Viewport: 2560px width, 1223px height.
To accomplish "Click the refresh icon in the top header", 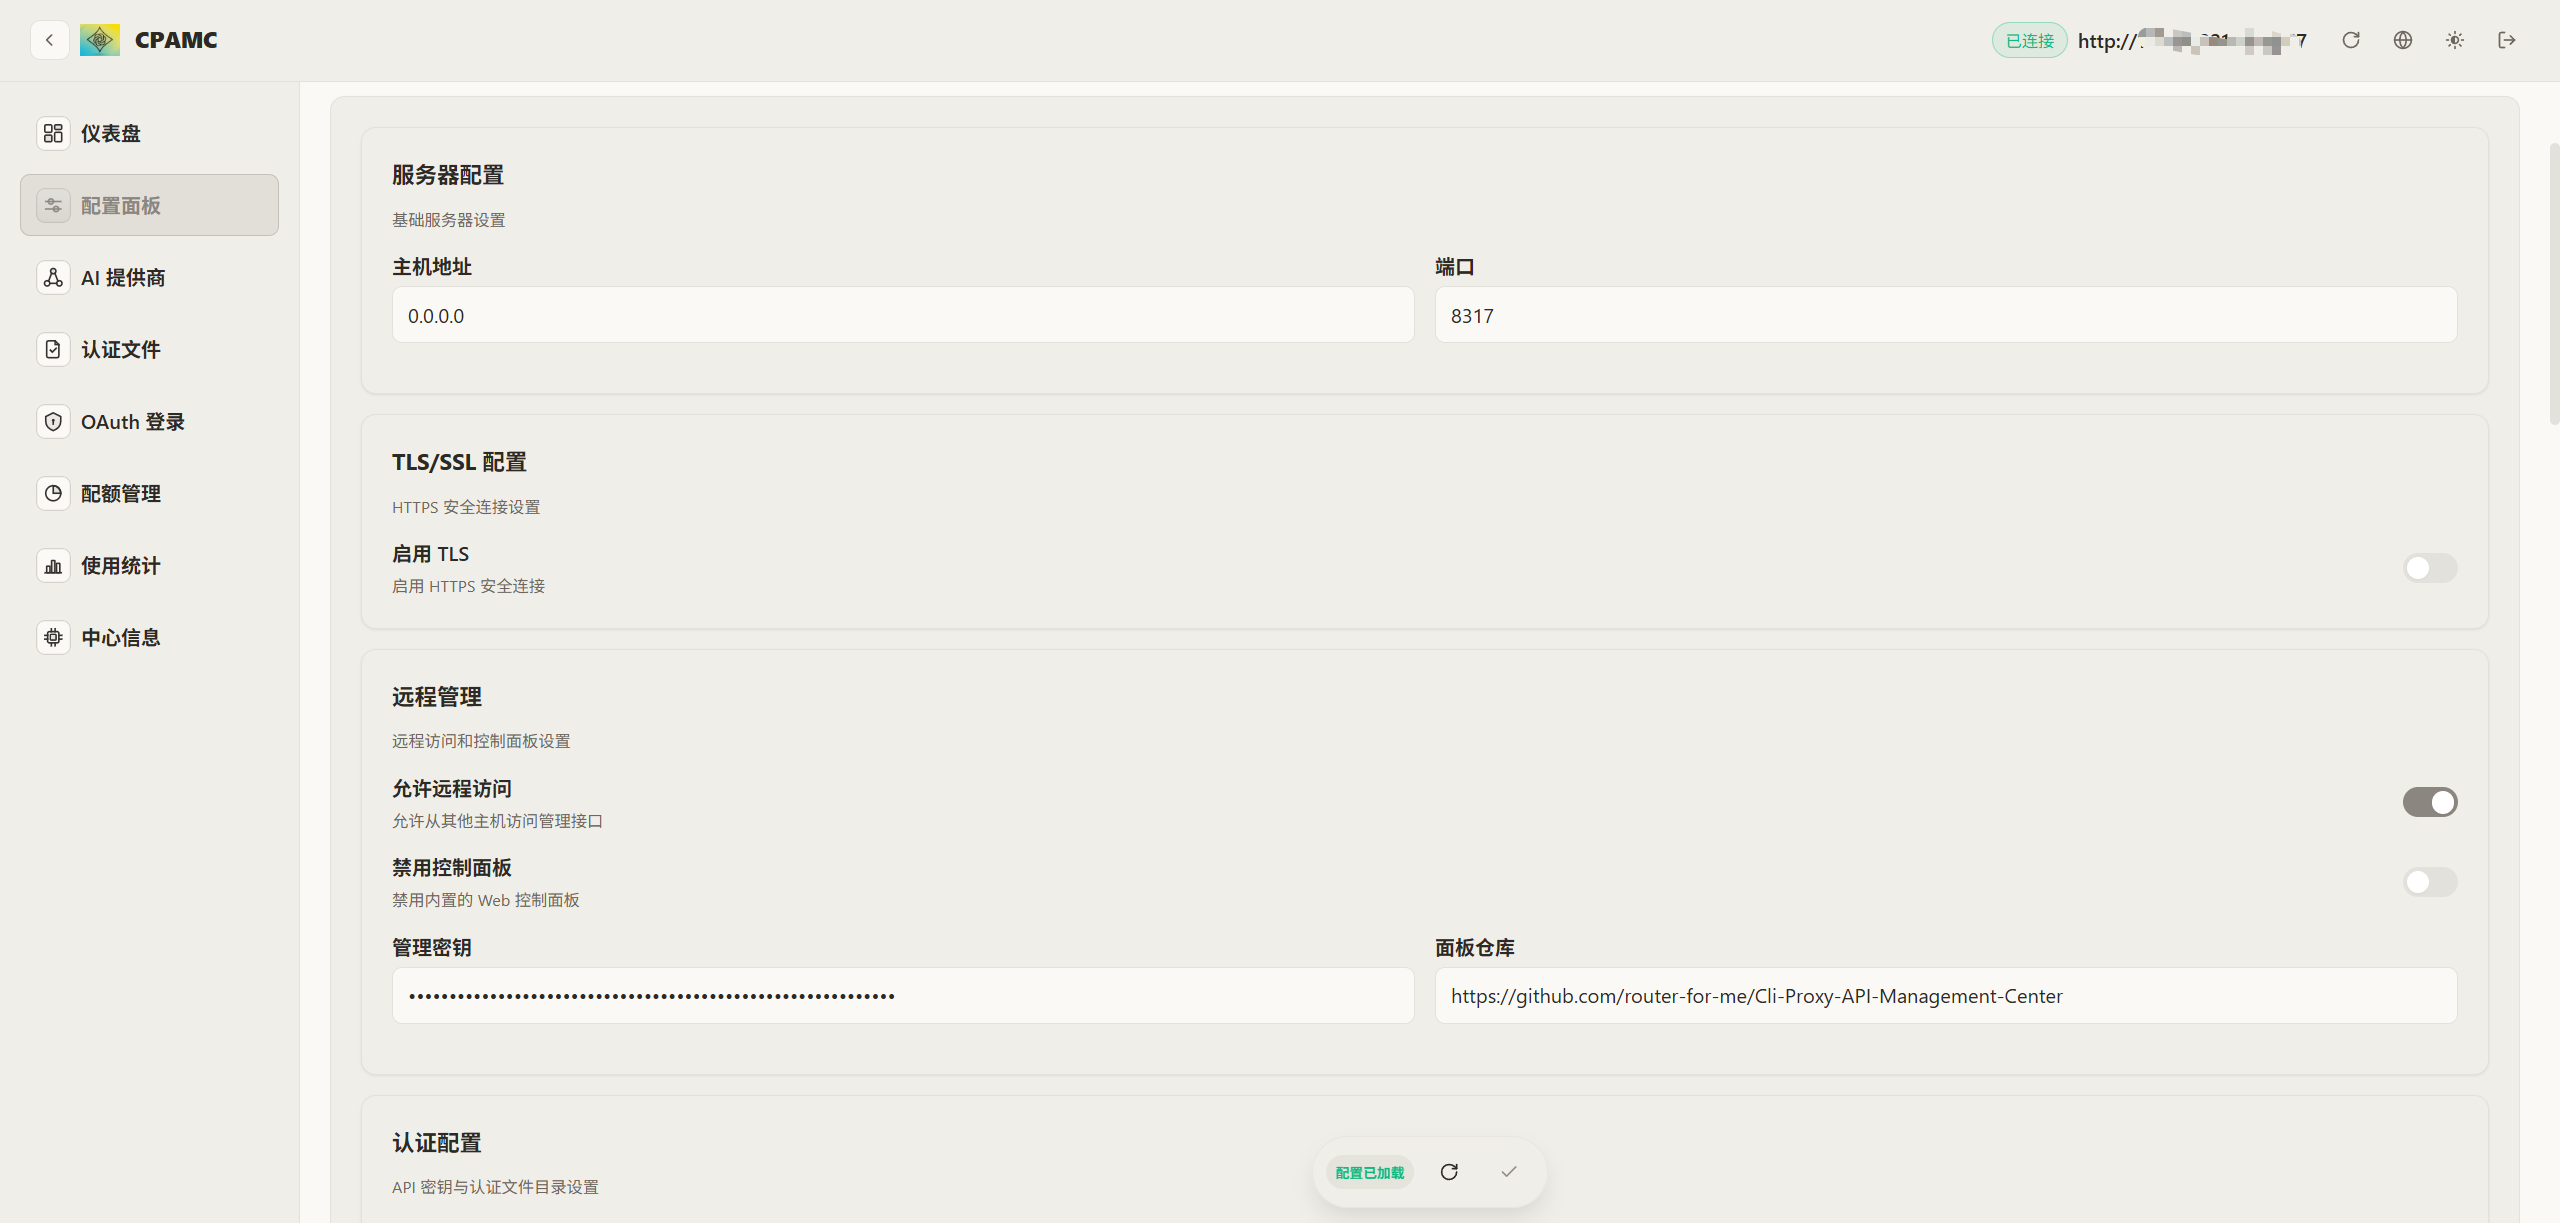I will click(2351, 40).
